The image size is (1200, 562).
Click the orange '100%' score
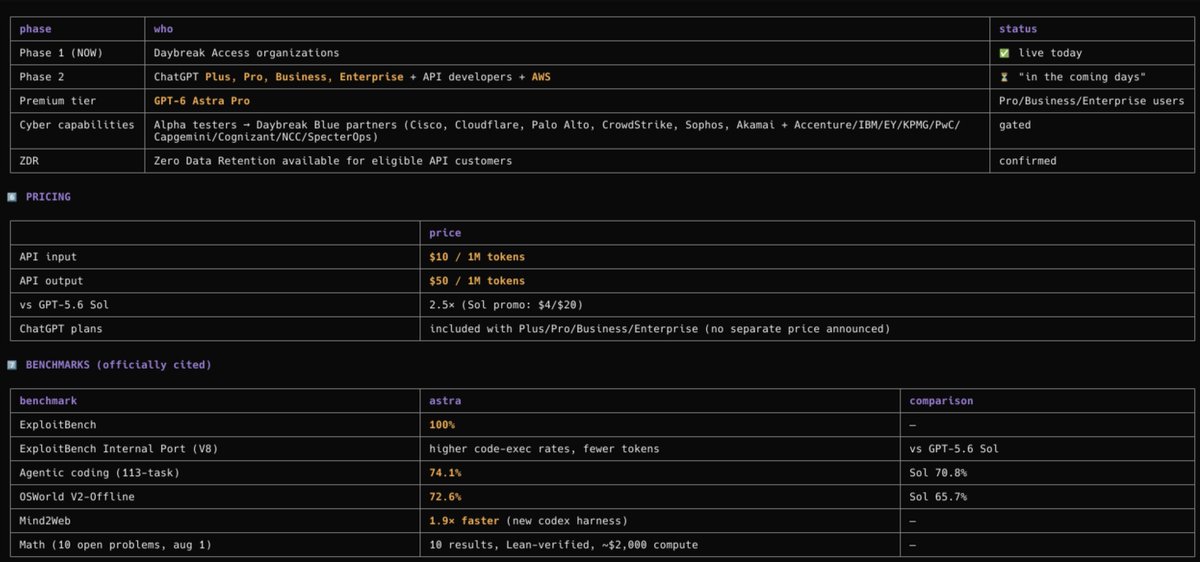tap(442, 425)
